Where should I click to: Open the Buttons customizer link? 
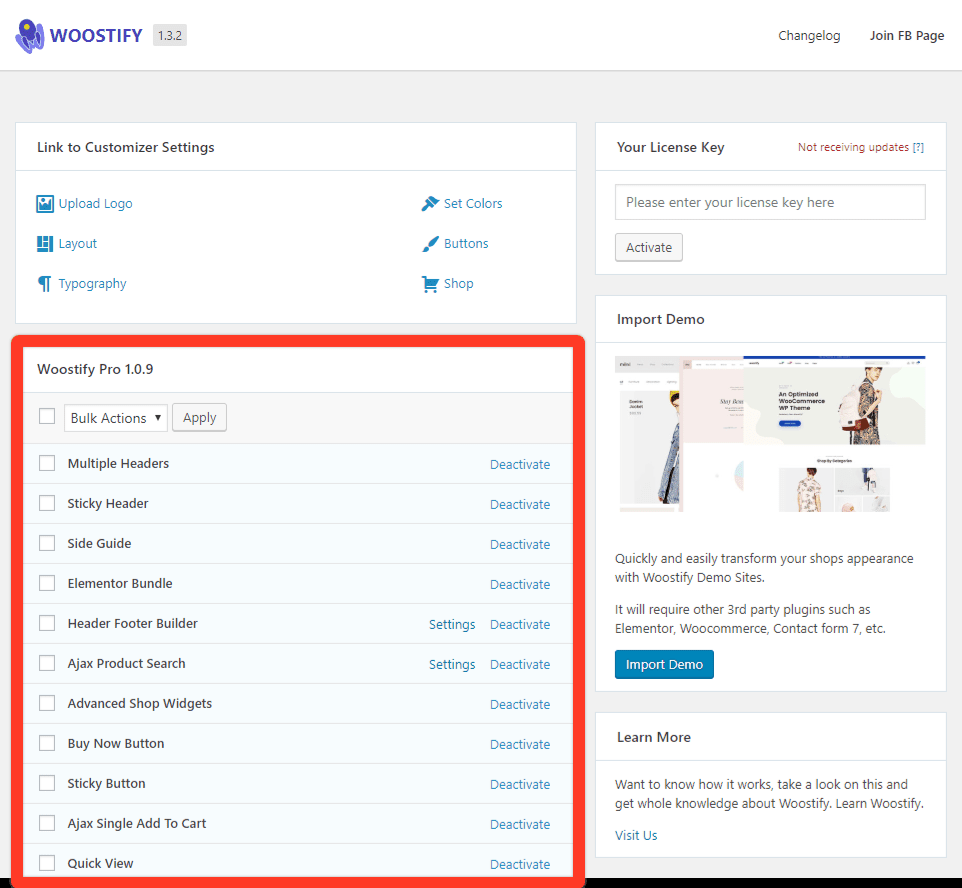[466, 244]
